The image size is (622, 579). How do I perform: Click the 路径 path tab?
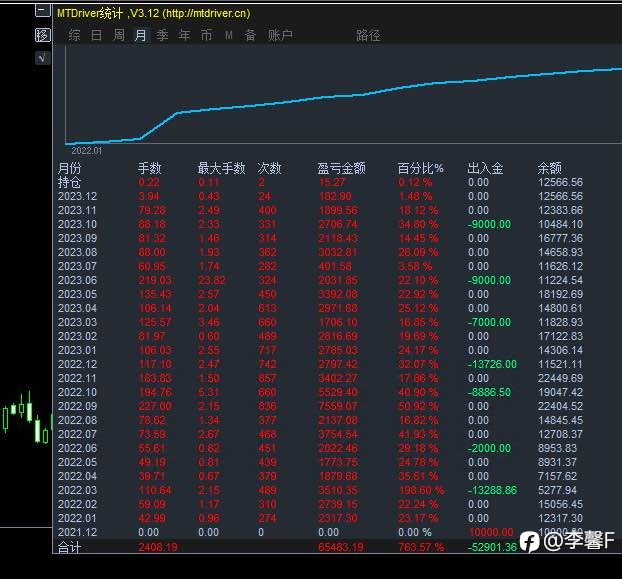pos(368,35)
